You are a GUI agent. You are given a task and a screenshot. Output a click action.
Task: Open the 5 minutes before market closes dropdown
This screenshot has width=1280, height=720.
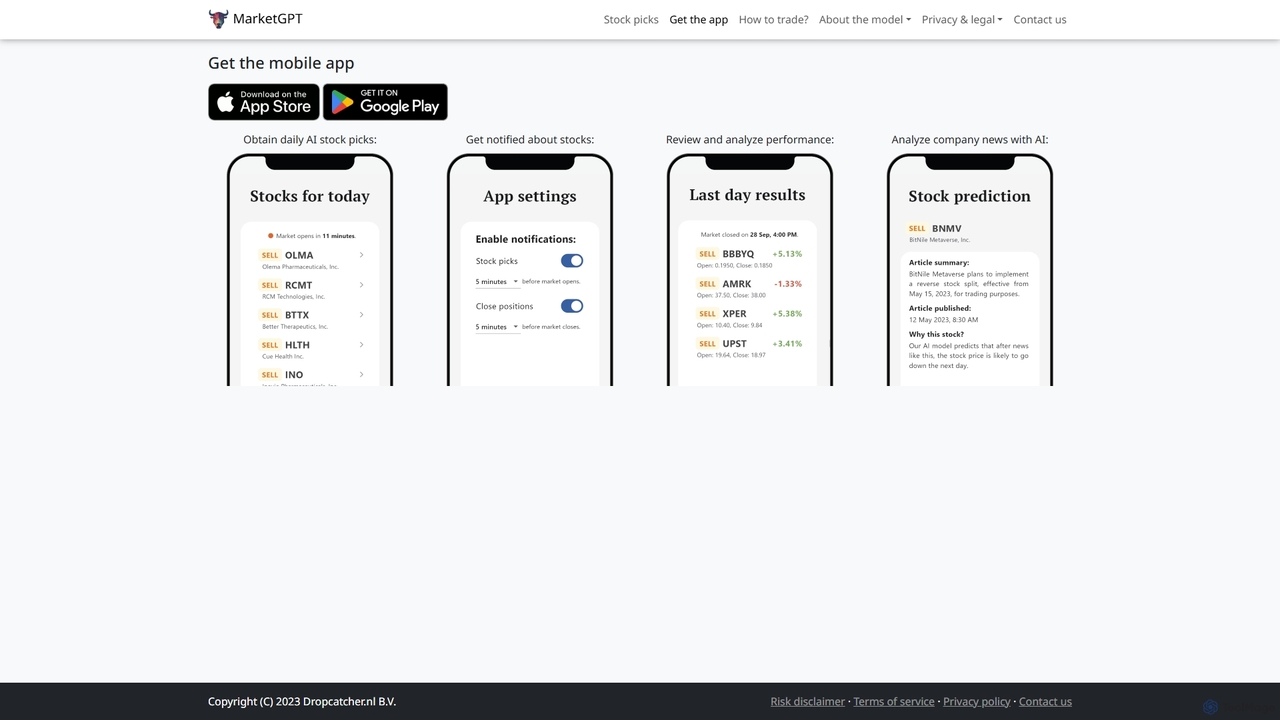tap(497, 327)
